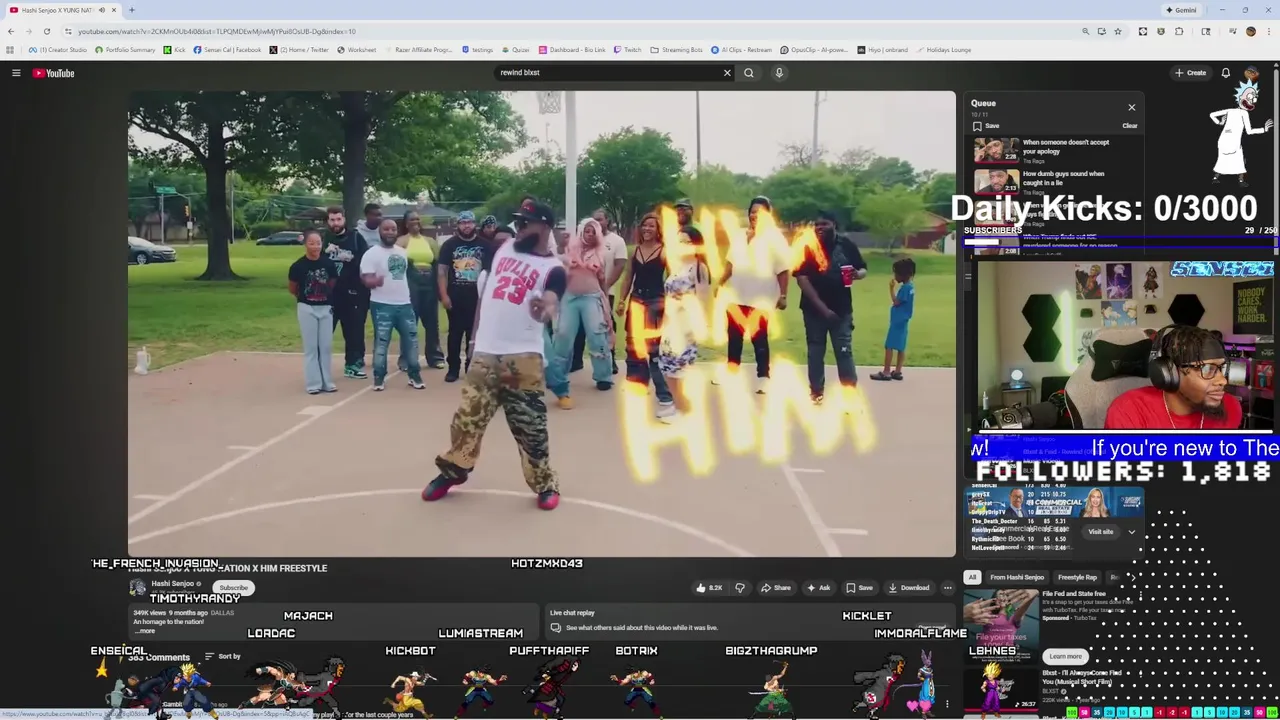Clear the search box text with X

pyautogui.click(x=727, y=73)
